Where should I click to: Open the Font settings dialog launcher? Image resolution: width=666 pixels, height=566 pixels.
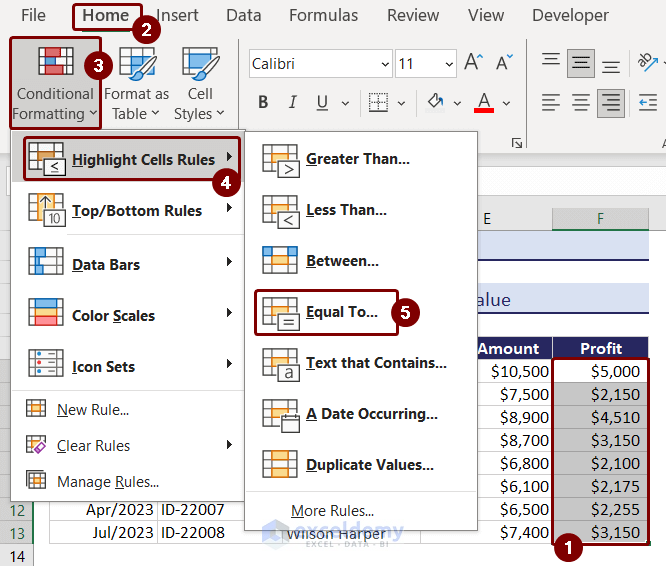pos(516,143)
